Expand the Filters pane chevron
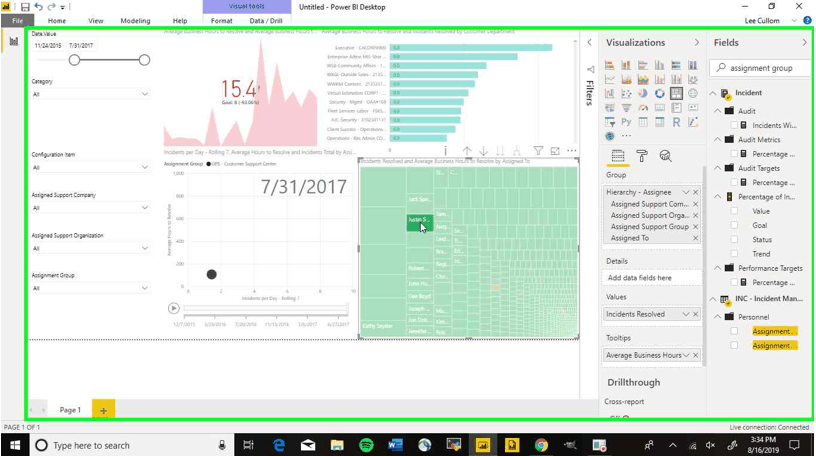The height and width of the screenshot is (457, 816). 590,43
